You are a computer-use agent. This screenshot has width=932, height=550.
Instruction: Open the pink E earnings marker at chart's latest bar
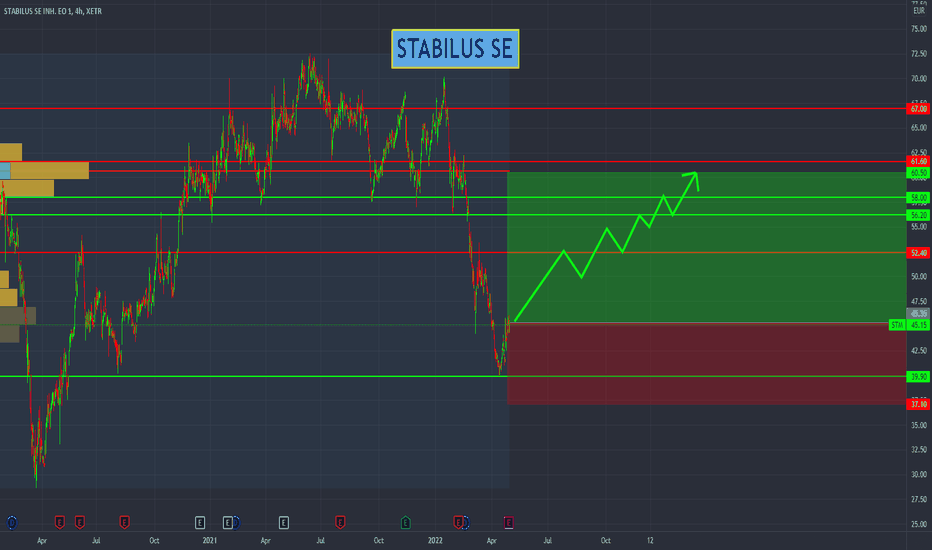pyautogui.click(x=508, y=523)
